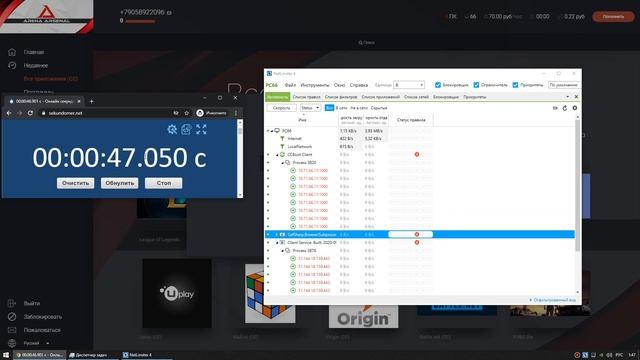640x360 pixels.
Task: Reload the sekundomer.net page
Action: pos(30,113)
